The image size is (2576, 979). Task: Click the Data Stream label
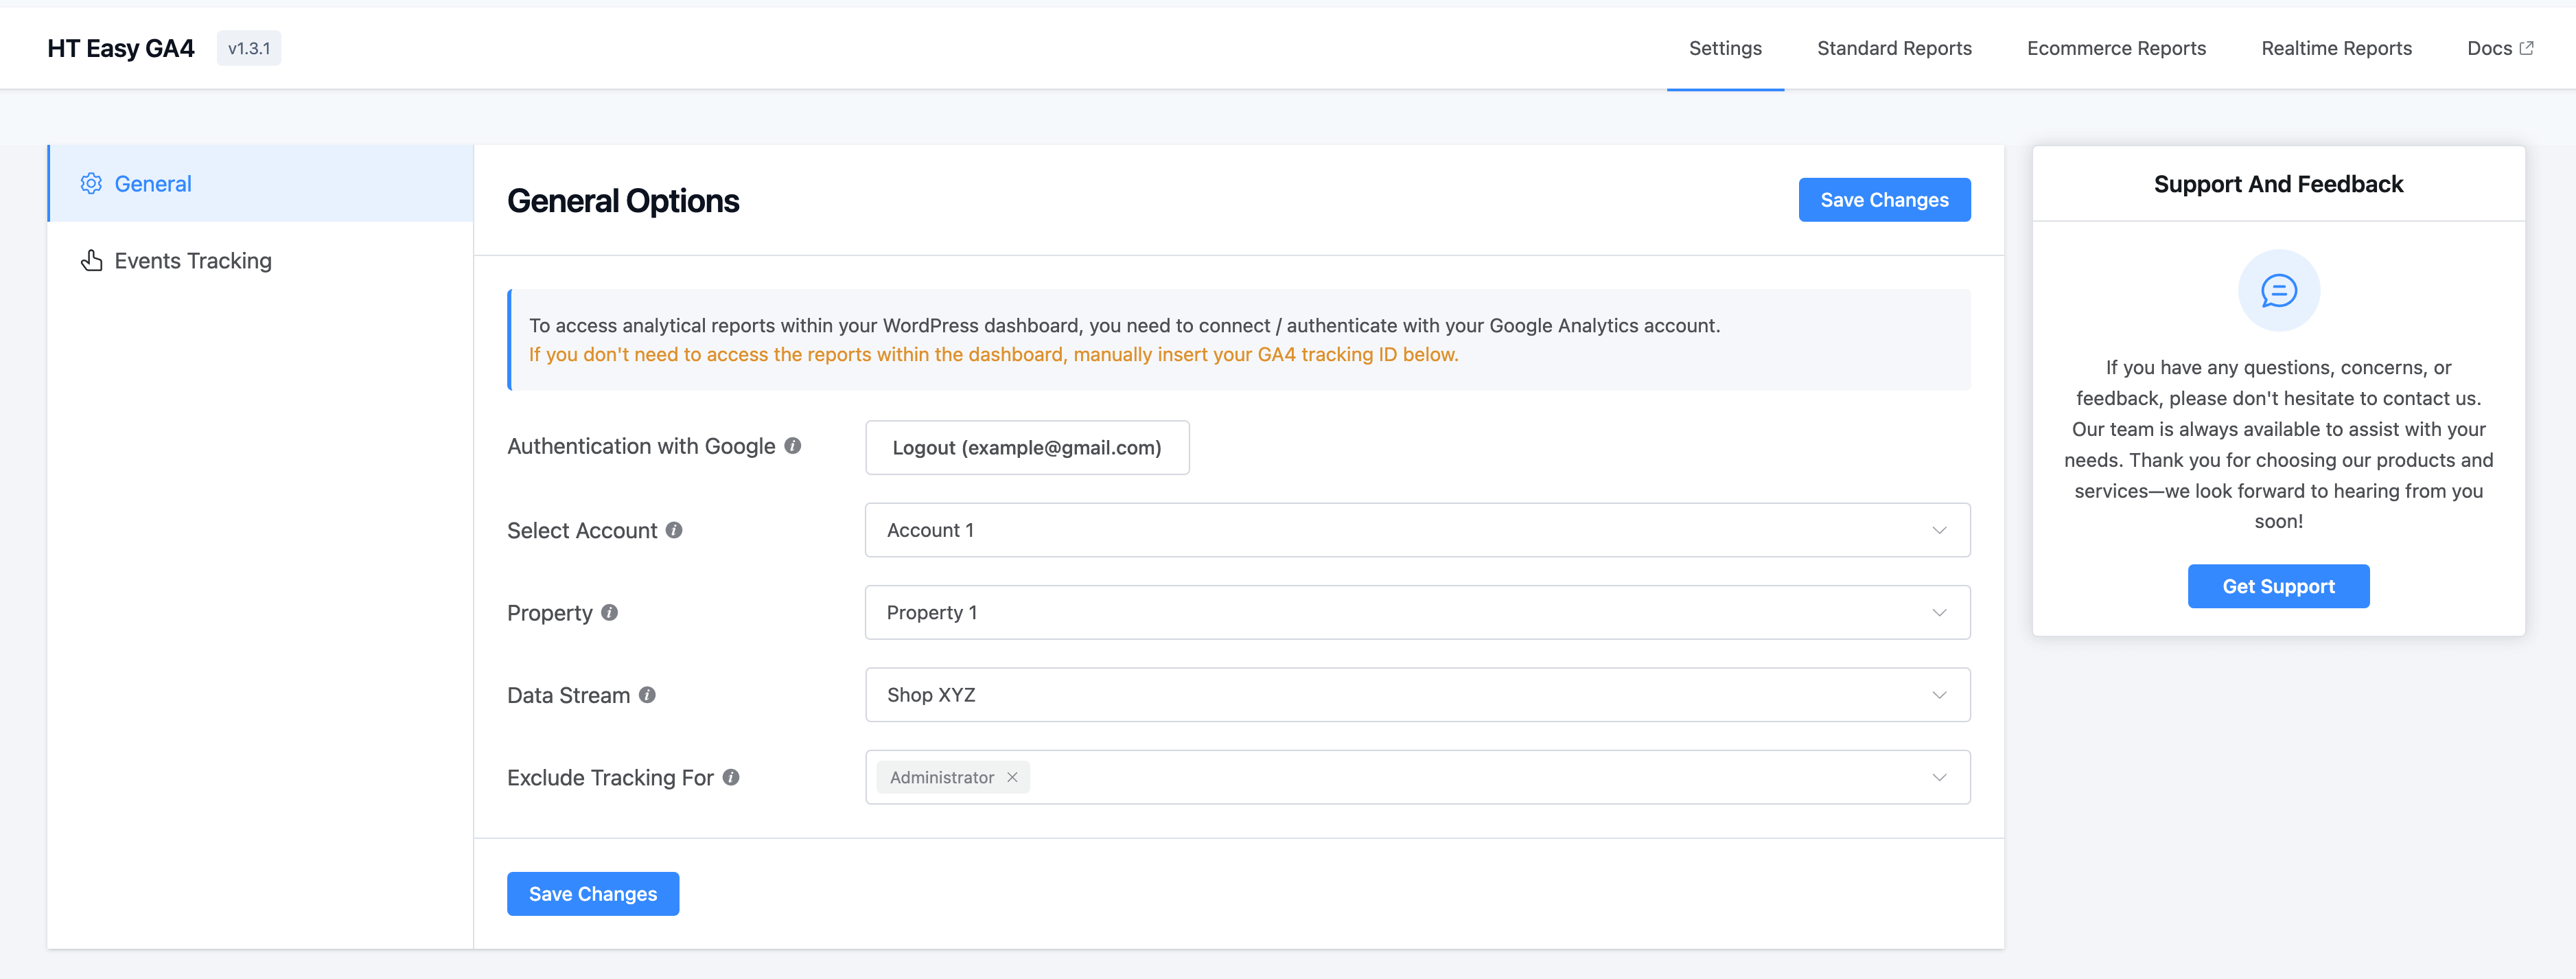(568, 695)
